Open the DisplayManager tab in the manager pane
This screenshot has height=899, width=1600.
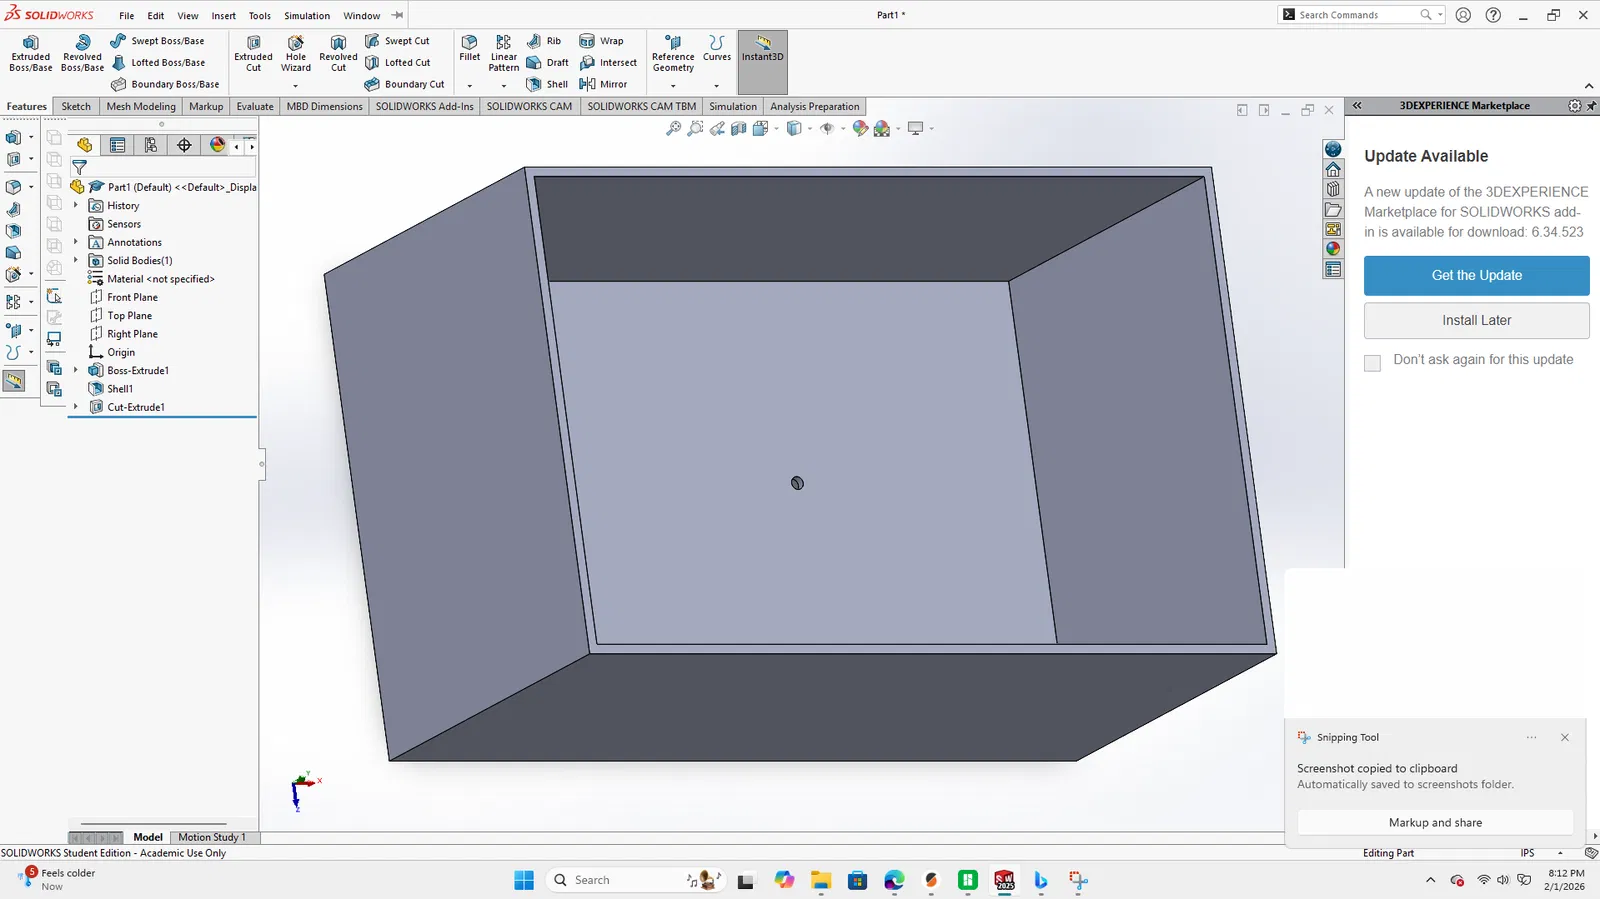point(217,145)
